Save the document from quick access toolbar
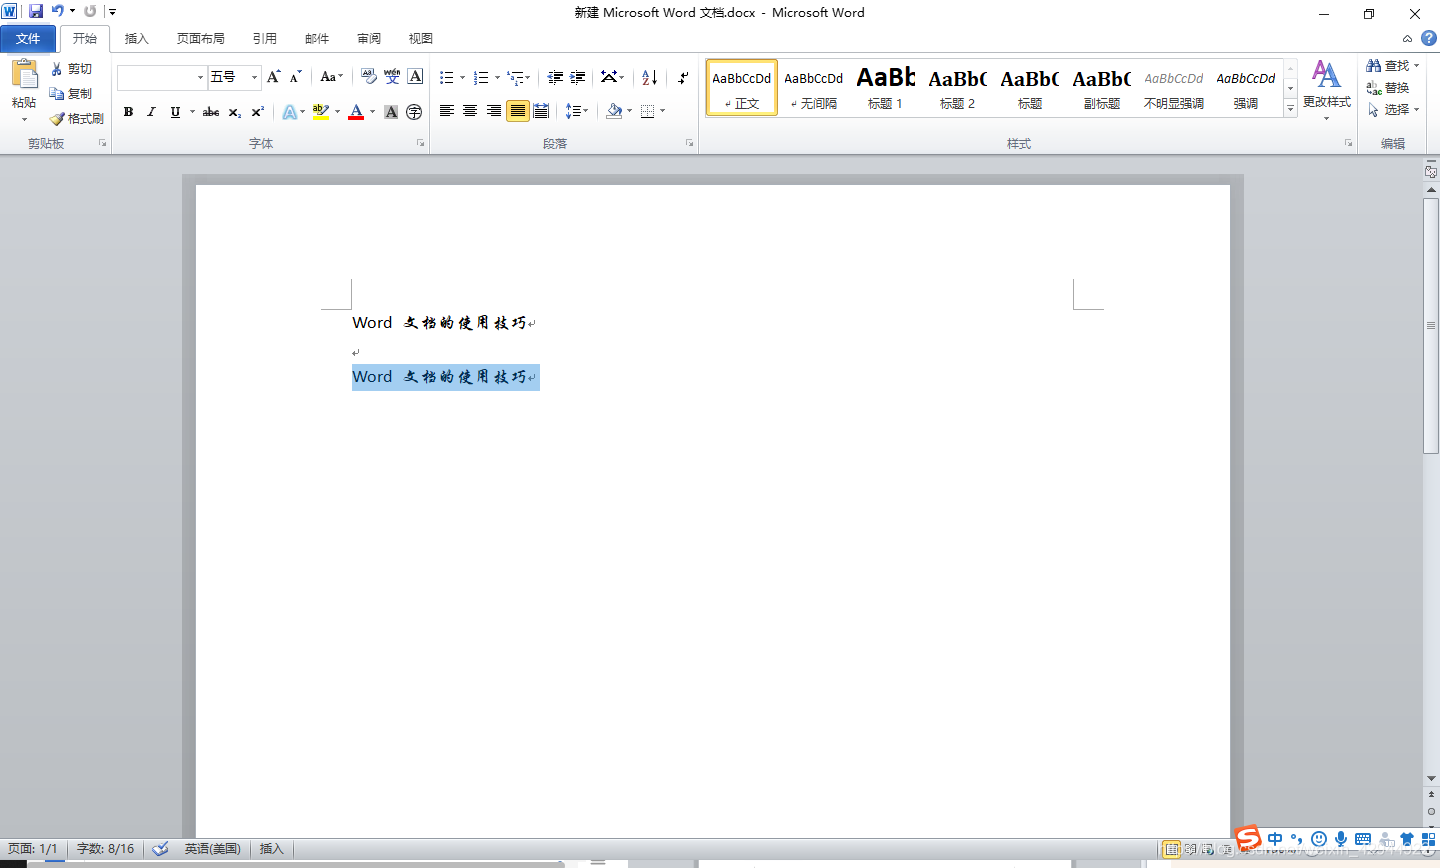The width and height of the screenshot is (1440, 868). pos(36,11)
